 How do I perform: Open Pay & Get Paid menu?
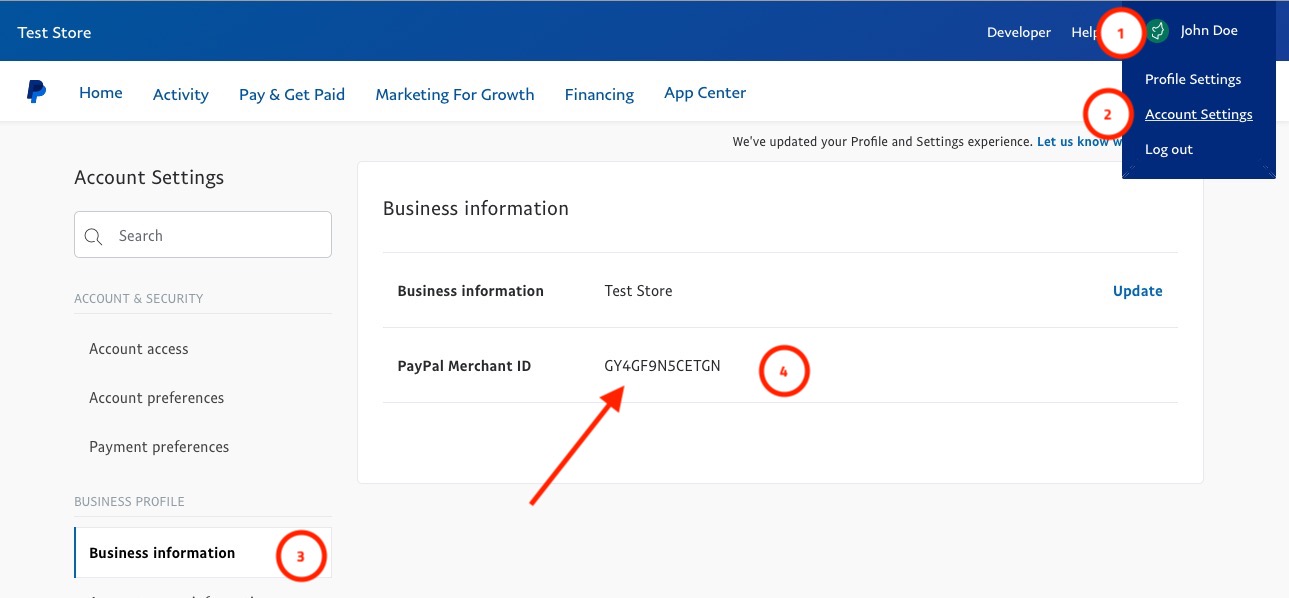(292, 94)
